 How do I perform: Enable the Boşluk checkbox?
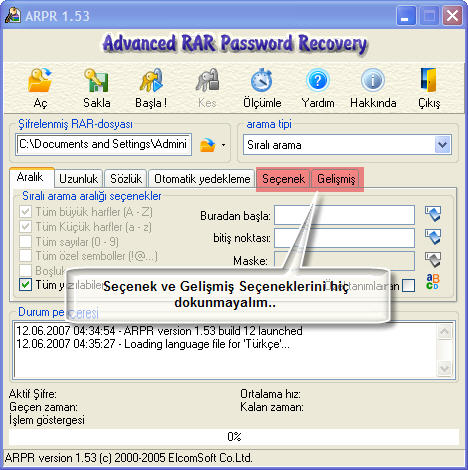click(x=26, y=270)
